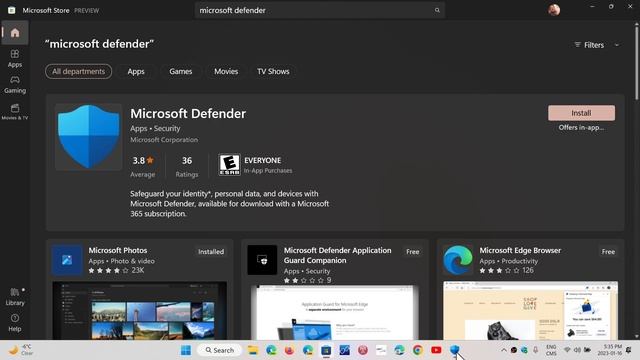Click the search magnifier icon in the search box

tap(437, 10)
